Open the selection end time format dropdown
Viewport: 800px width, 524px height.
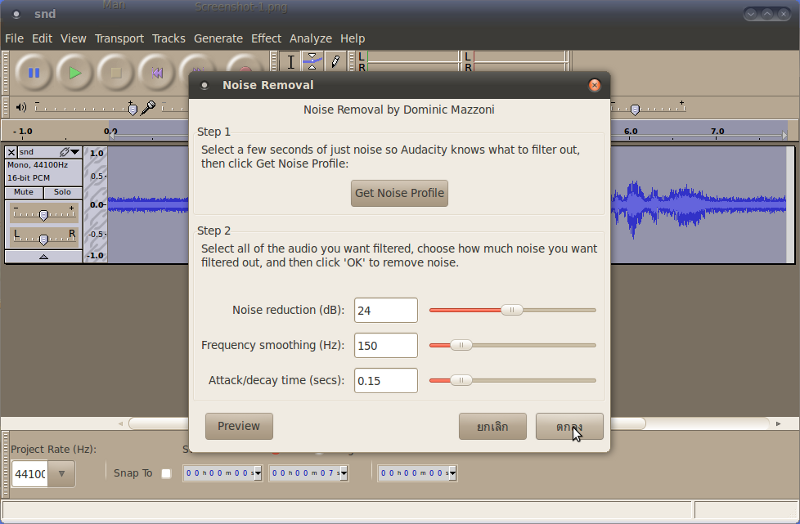coord(344,473)
